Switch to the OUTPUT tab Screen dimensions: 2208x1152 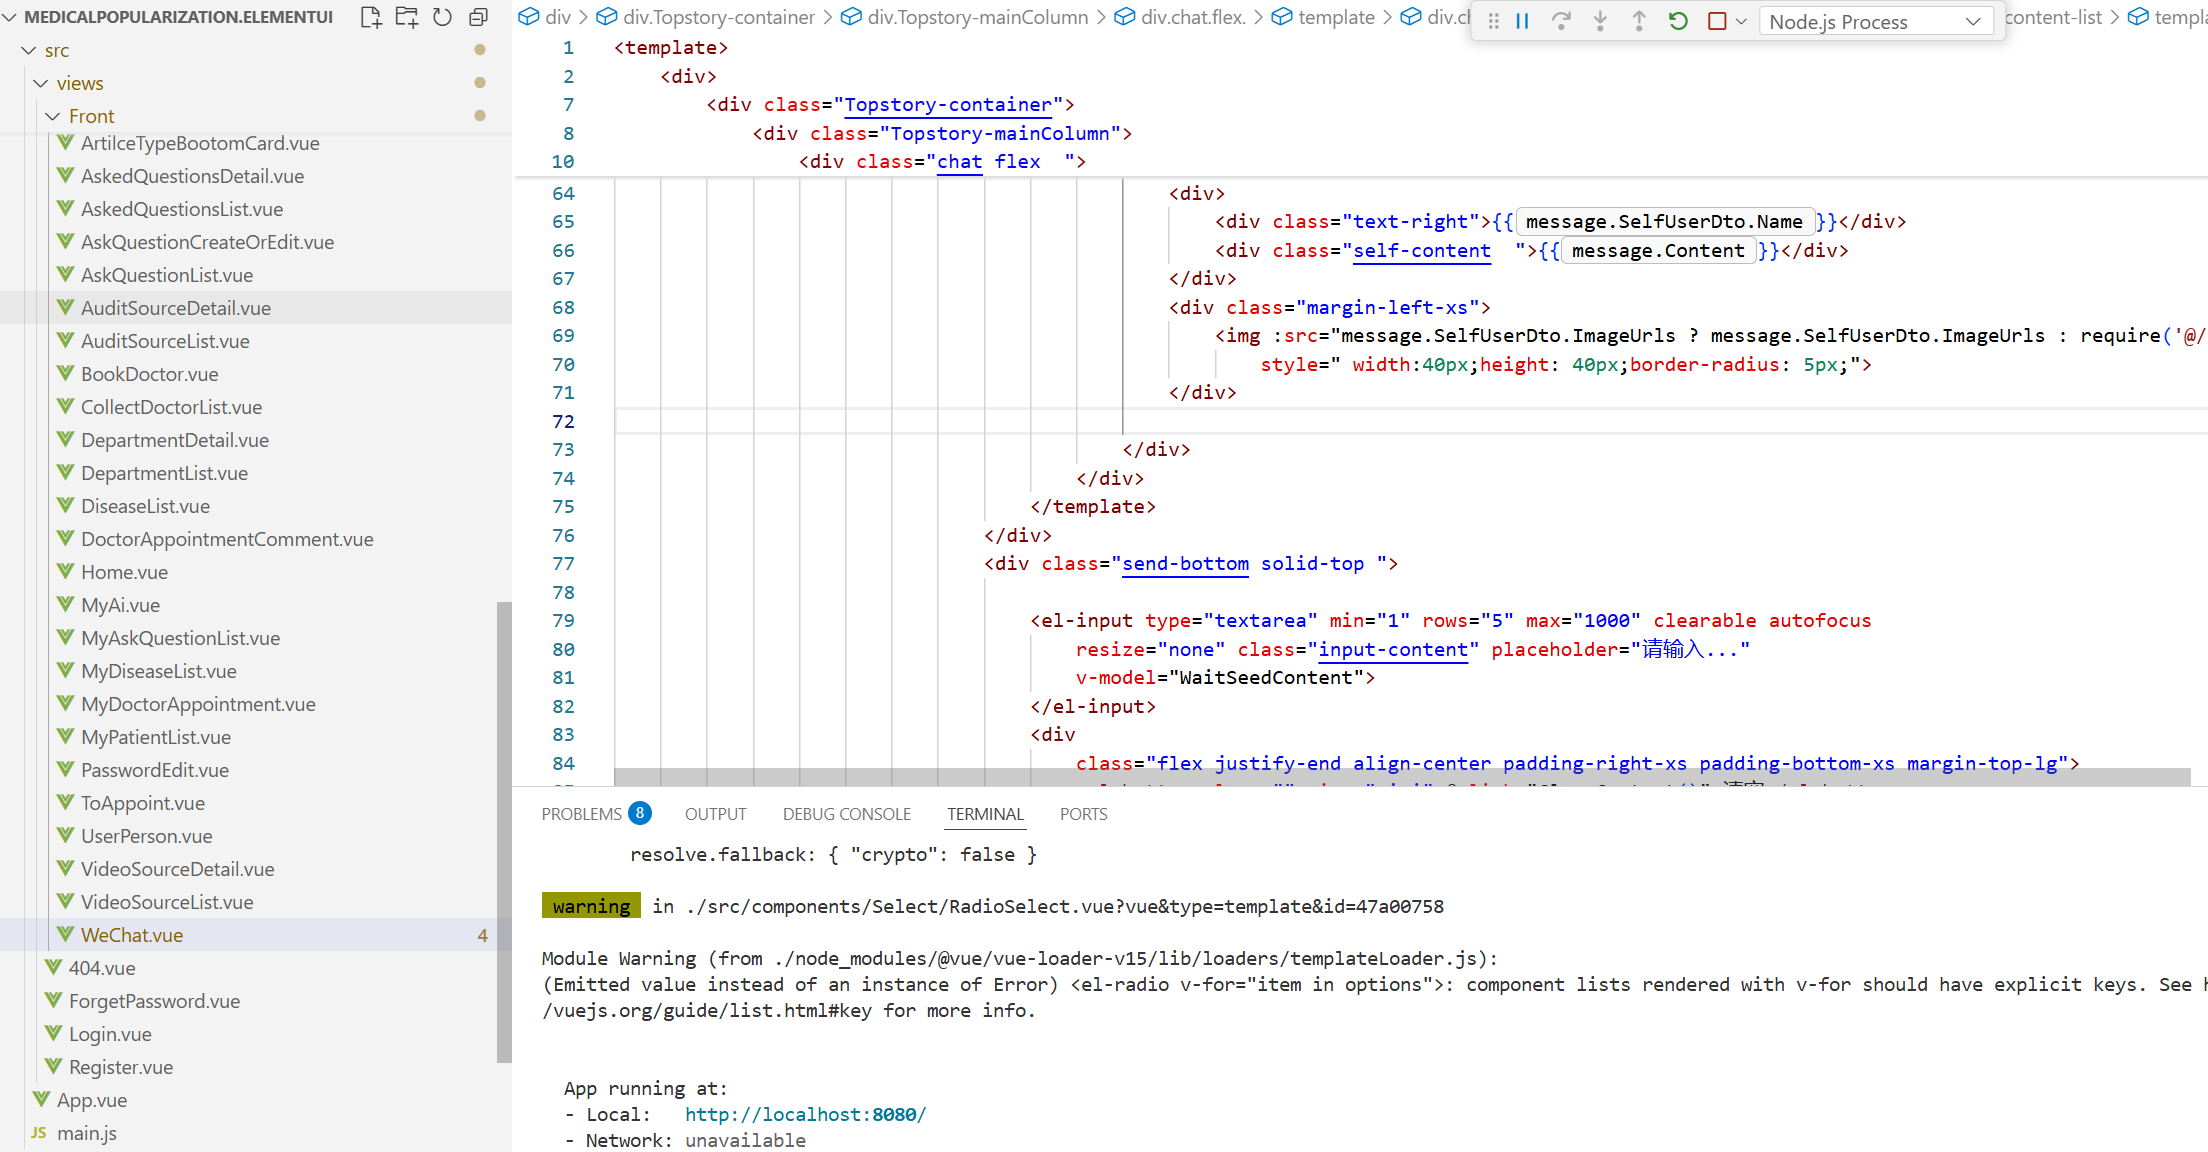pyautogui.click(x=715, y=814)
